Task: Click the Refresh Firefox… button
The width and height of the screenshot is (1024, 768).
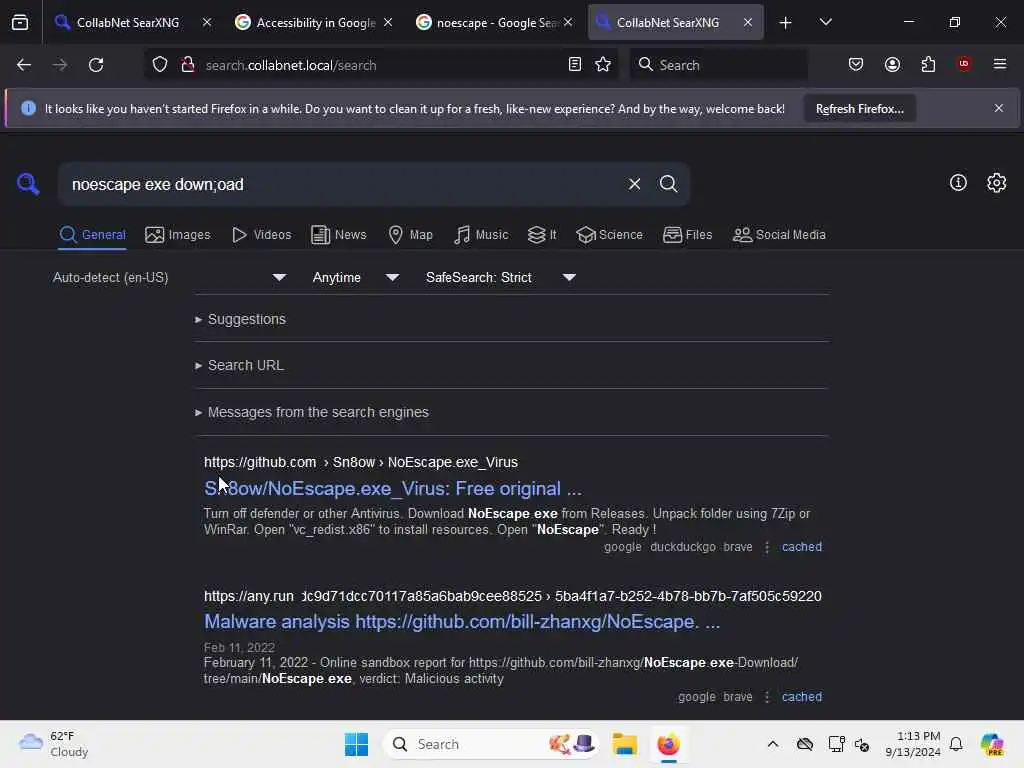Action: (x=859, y=109)
